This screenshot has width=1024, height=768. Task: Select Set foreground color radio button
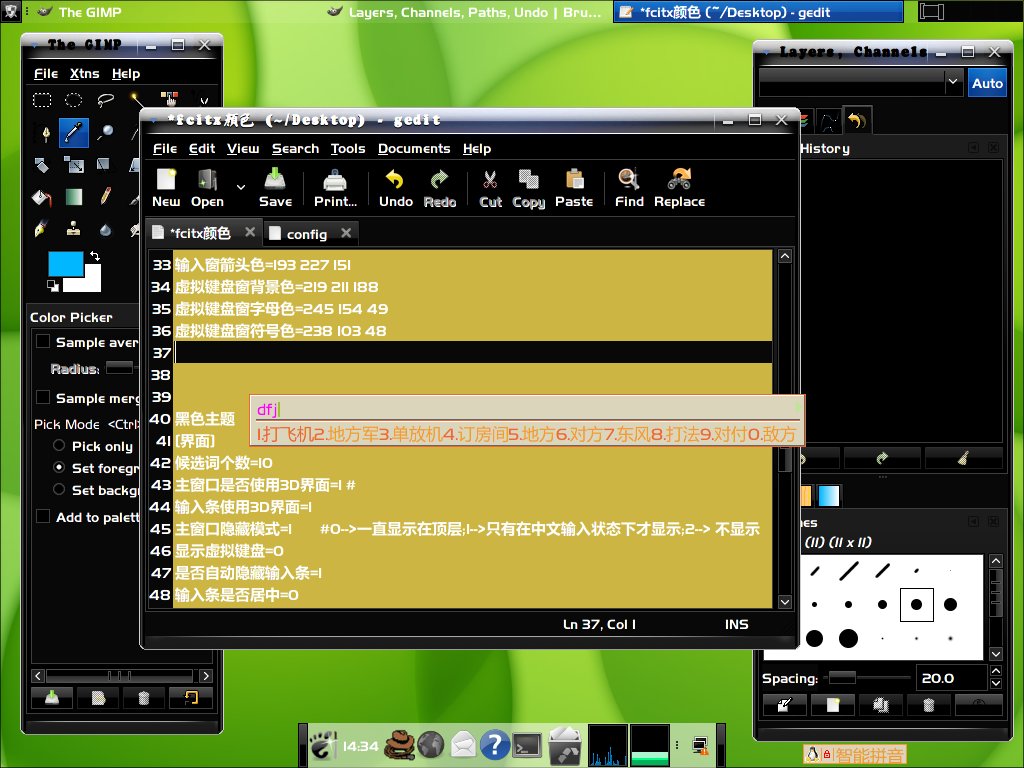[59, 468]
